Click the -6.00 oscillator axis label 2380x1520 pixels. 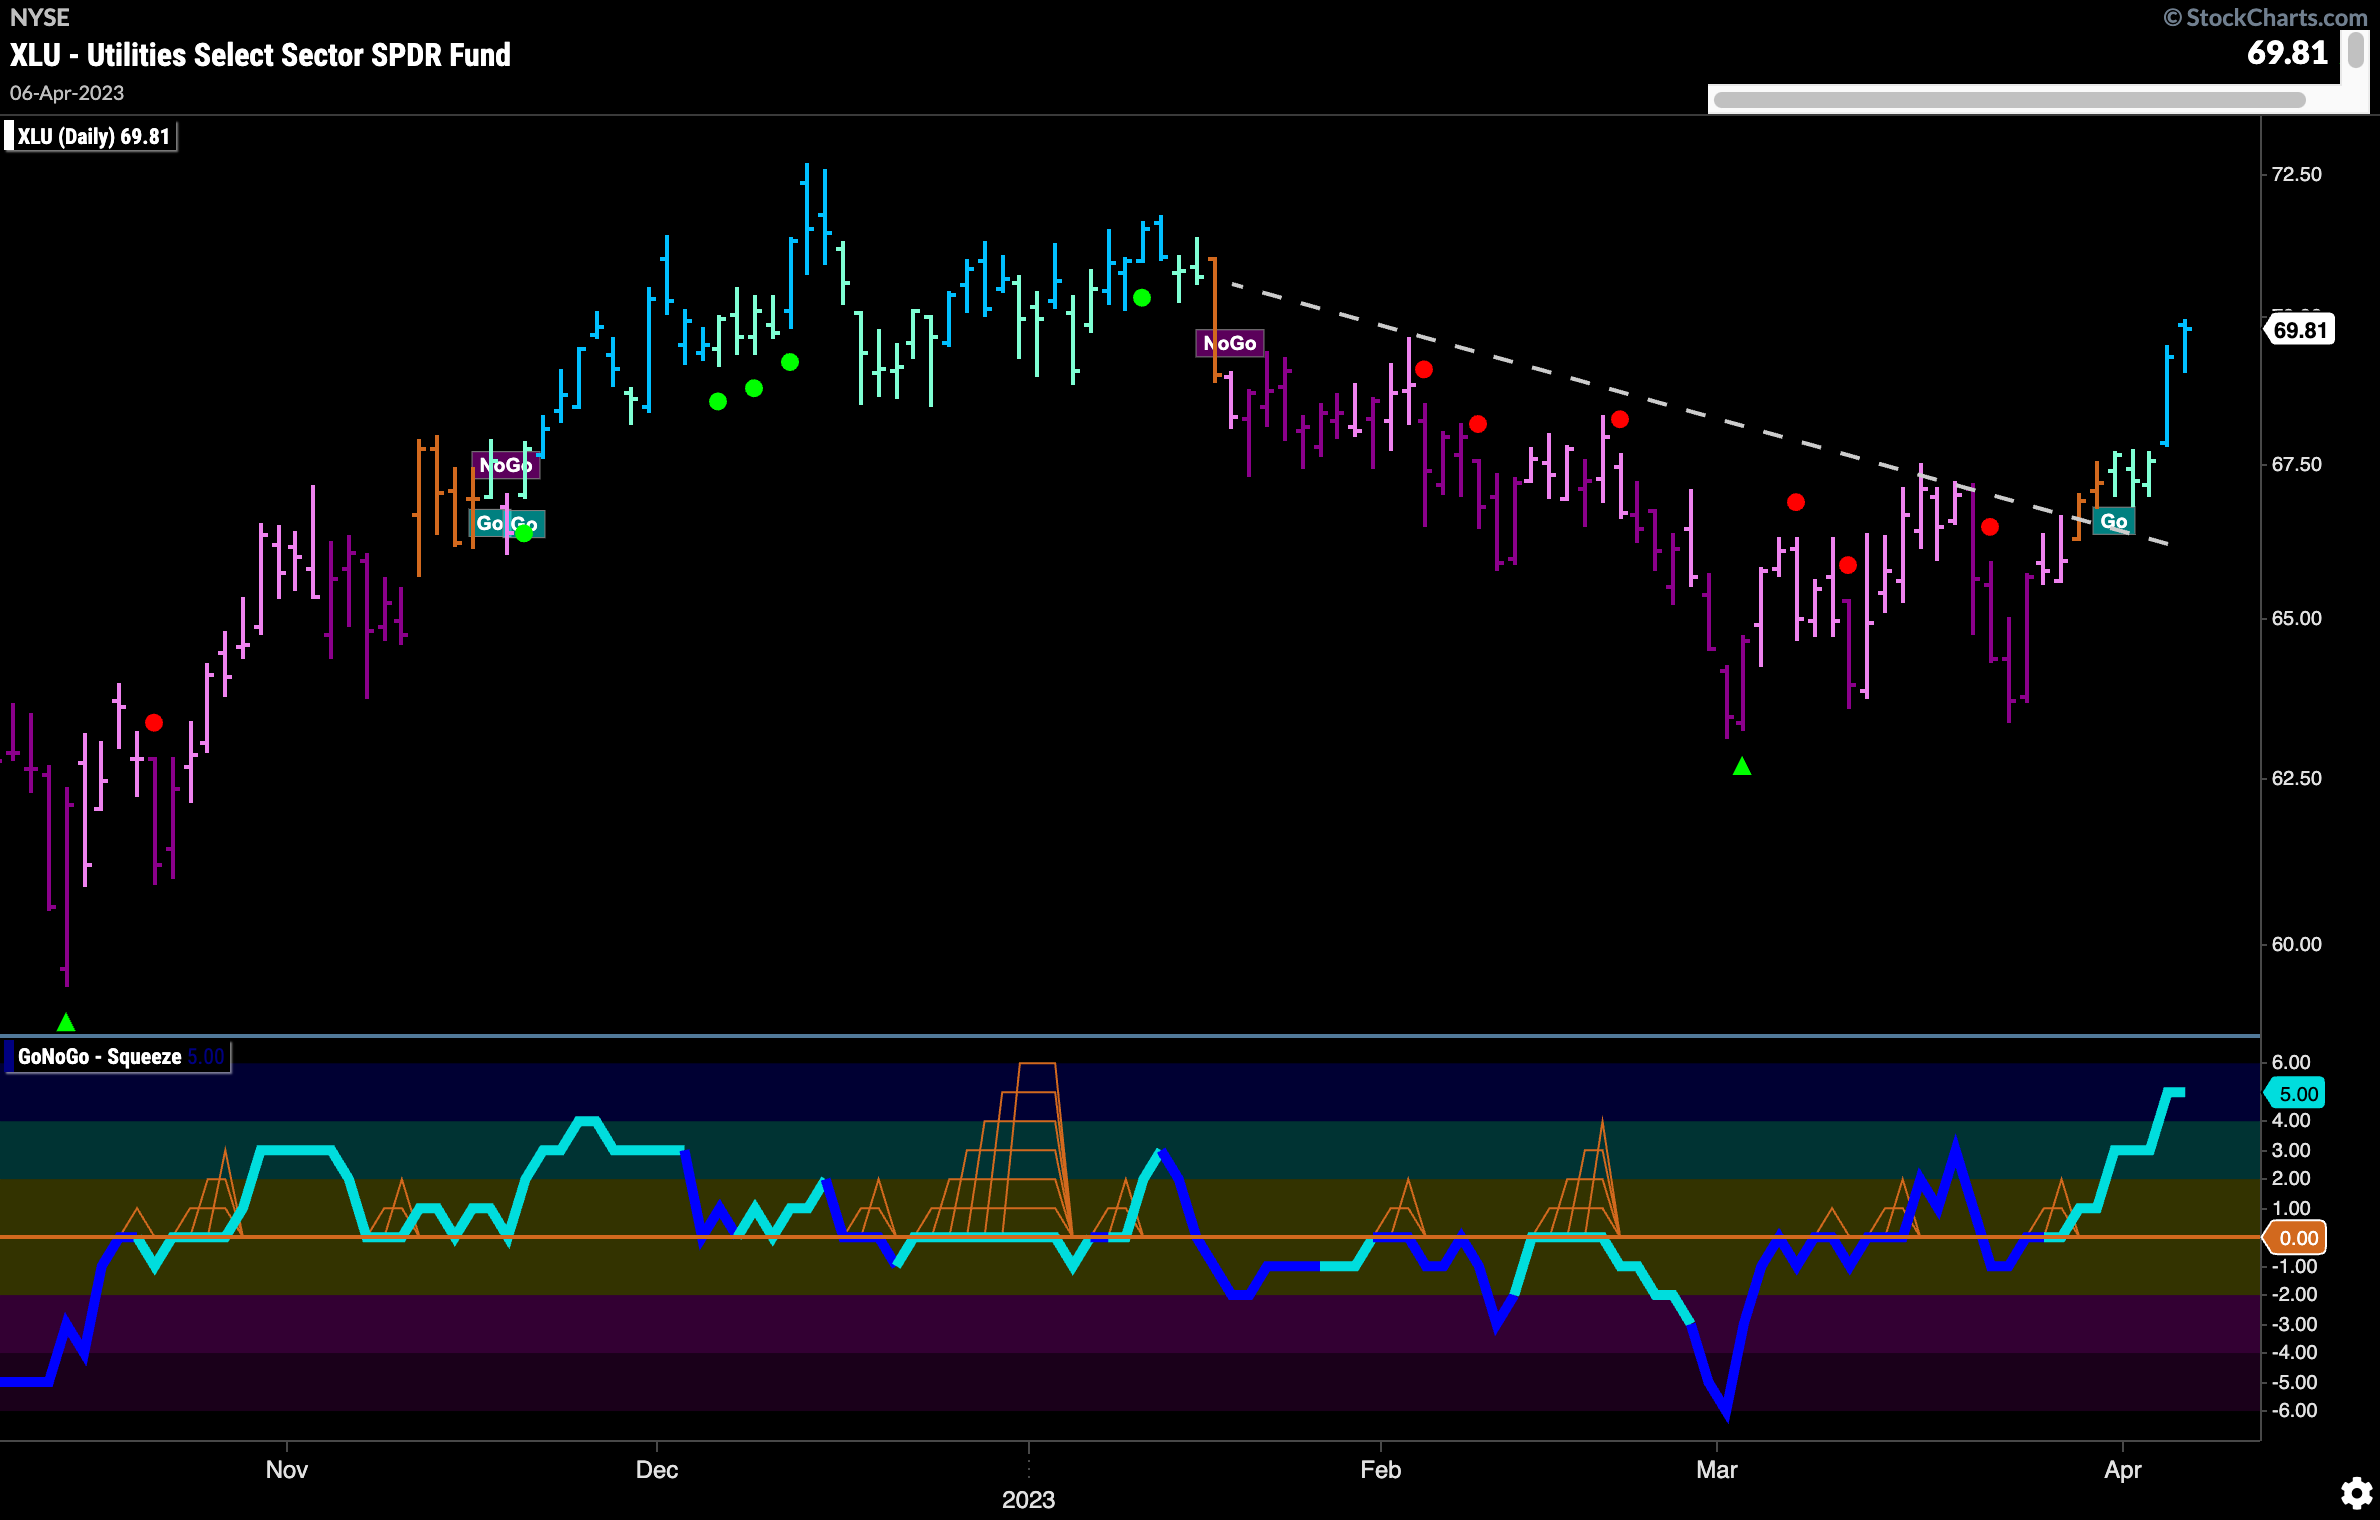pos(2293,1410)
